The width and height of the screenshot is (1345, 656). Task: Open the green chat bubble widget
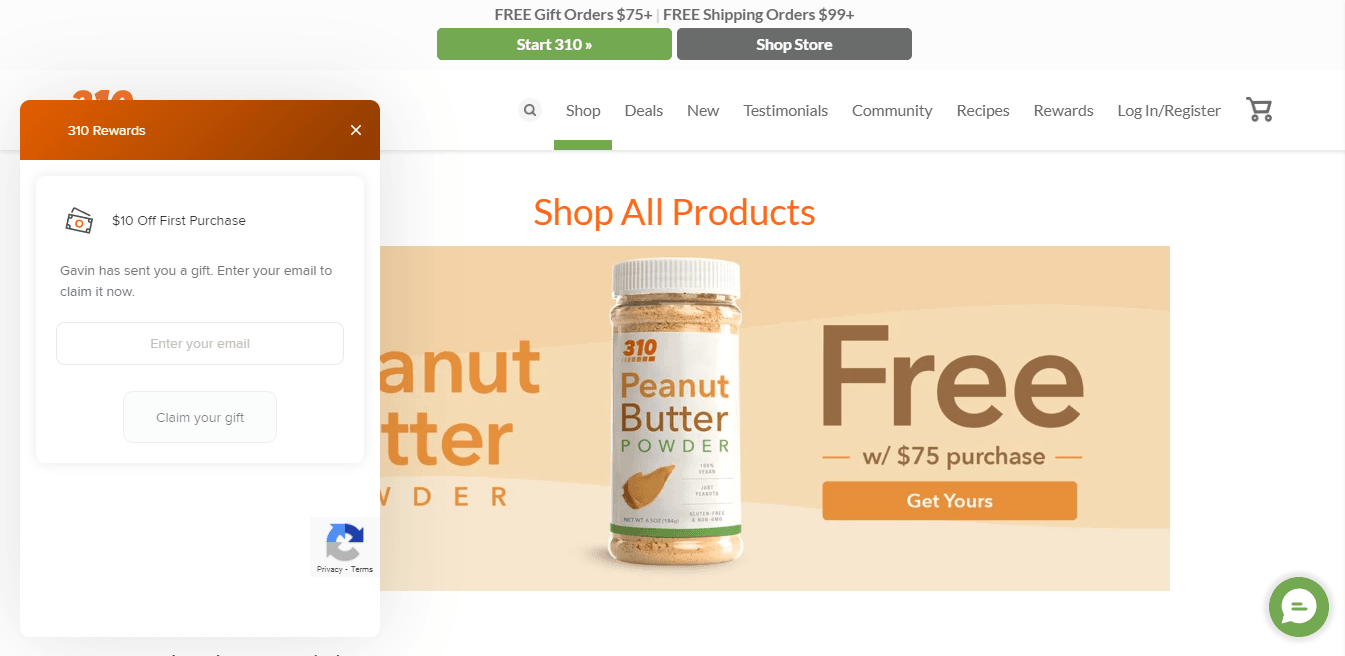(1298, 607)
